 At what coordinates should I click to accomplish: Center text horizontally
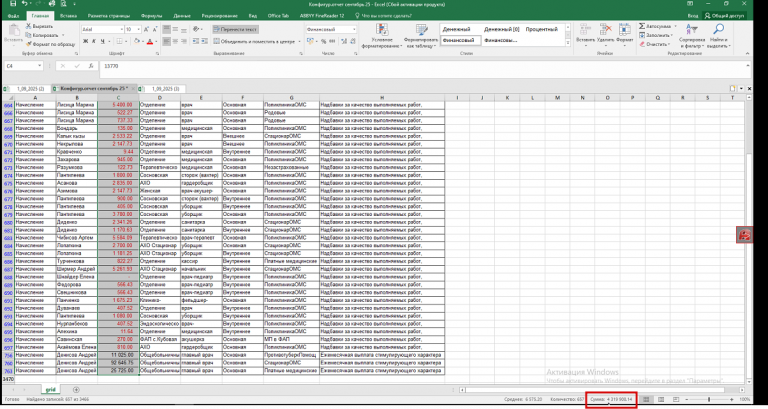pyautogui.click(x=175, y=42)
